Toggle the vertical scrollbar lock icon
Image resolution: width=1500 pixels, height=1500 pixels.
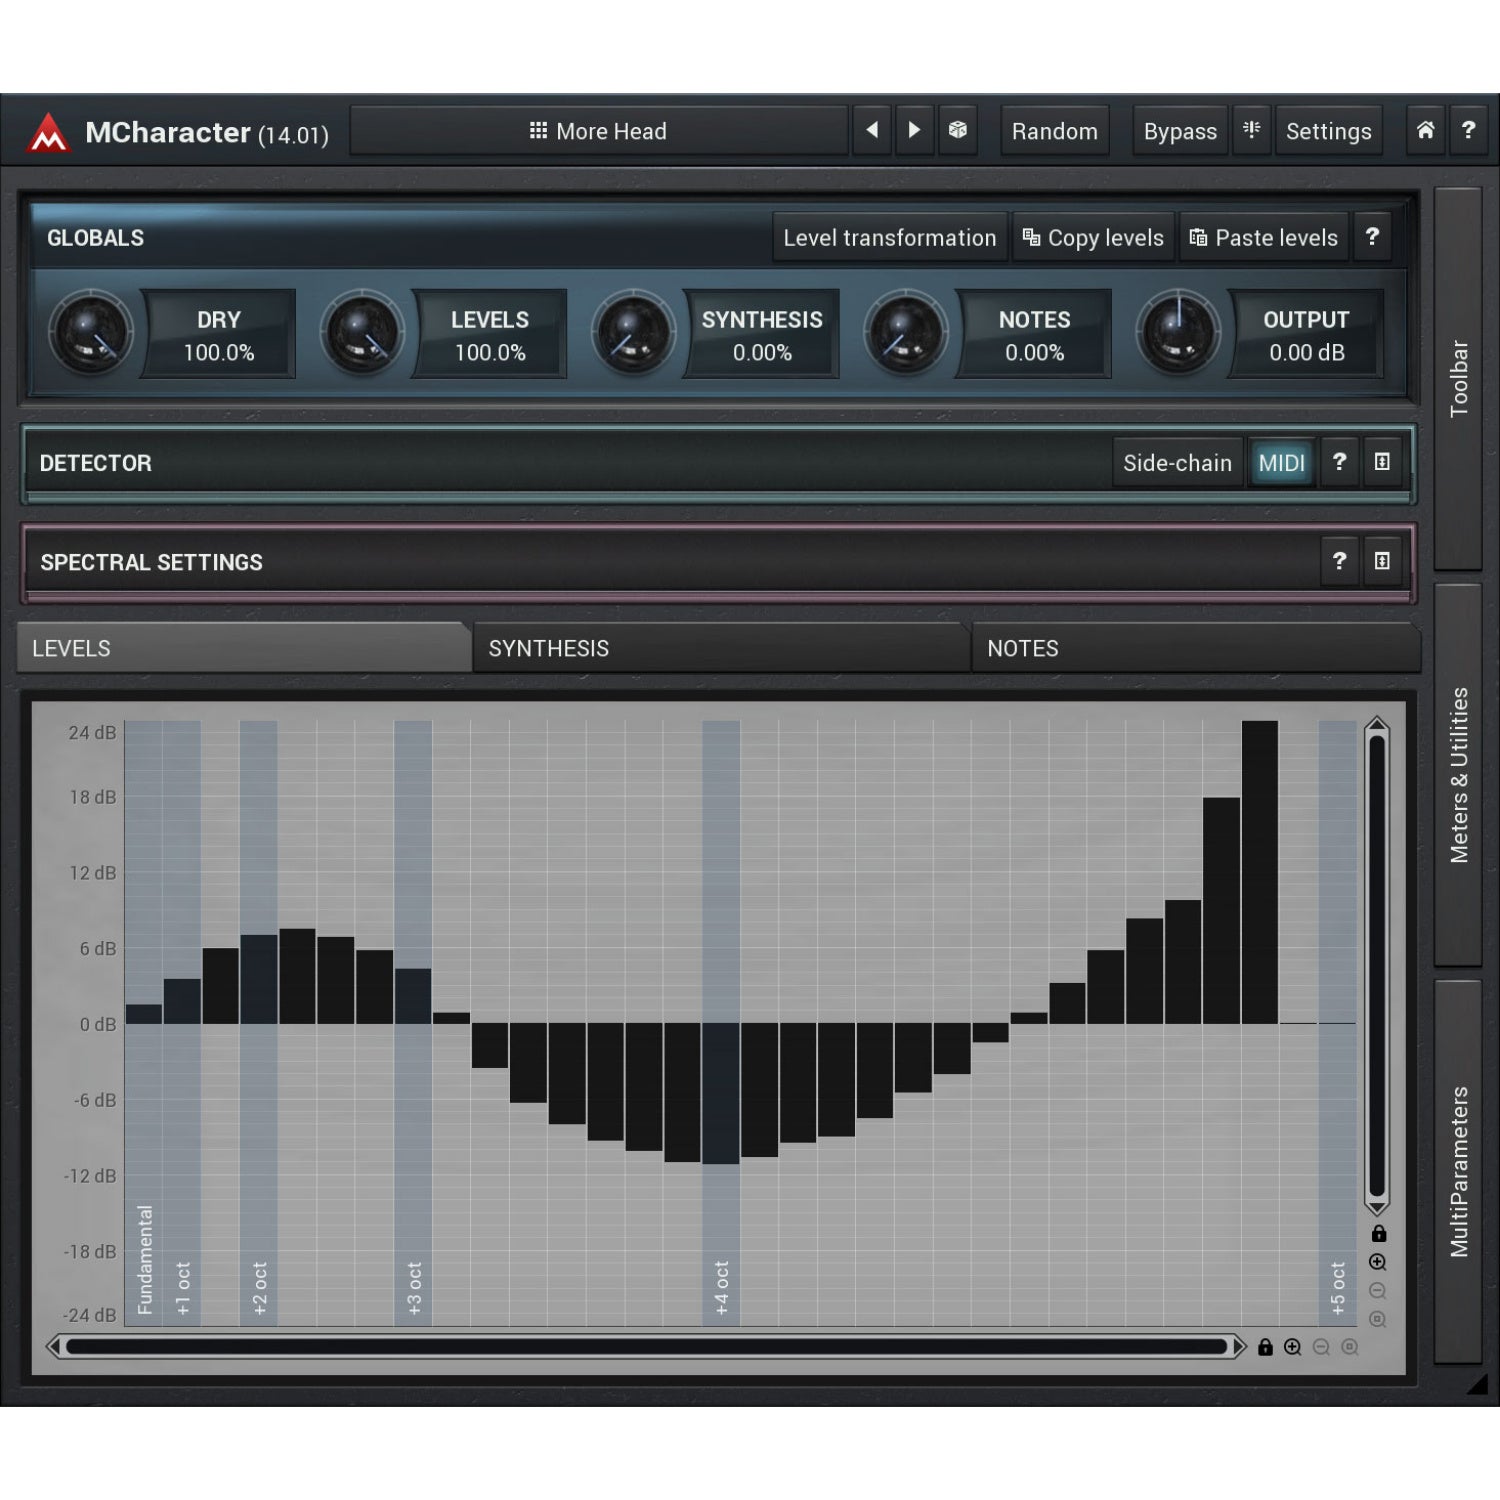1378,1233
